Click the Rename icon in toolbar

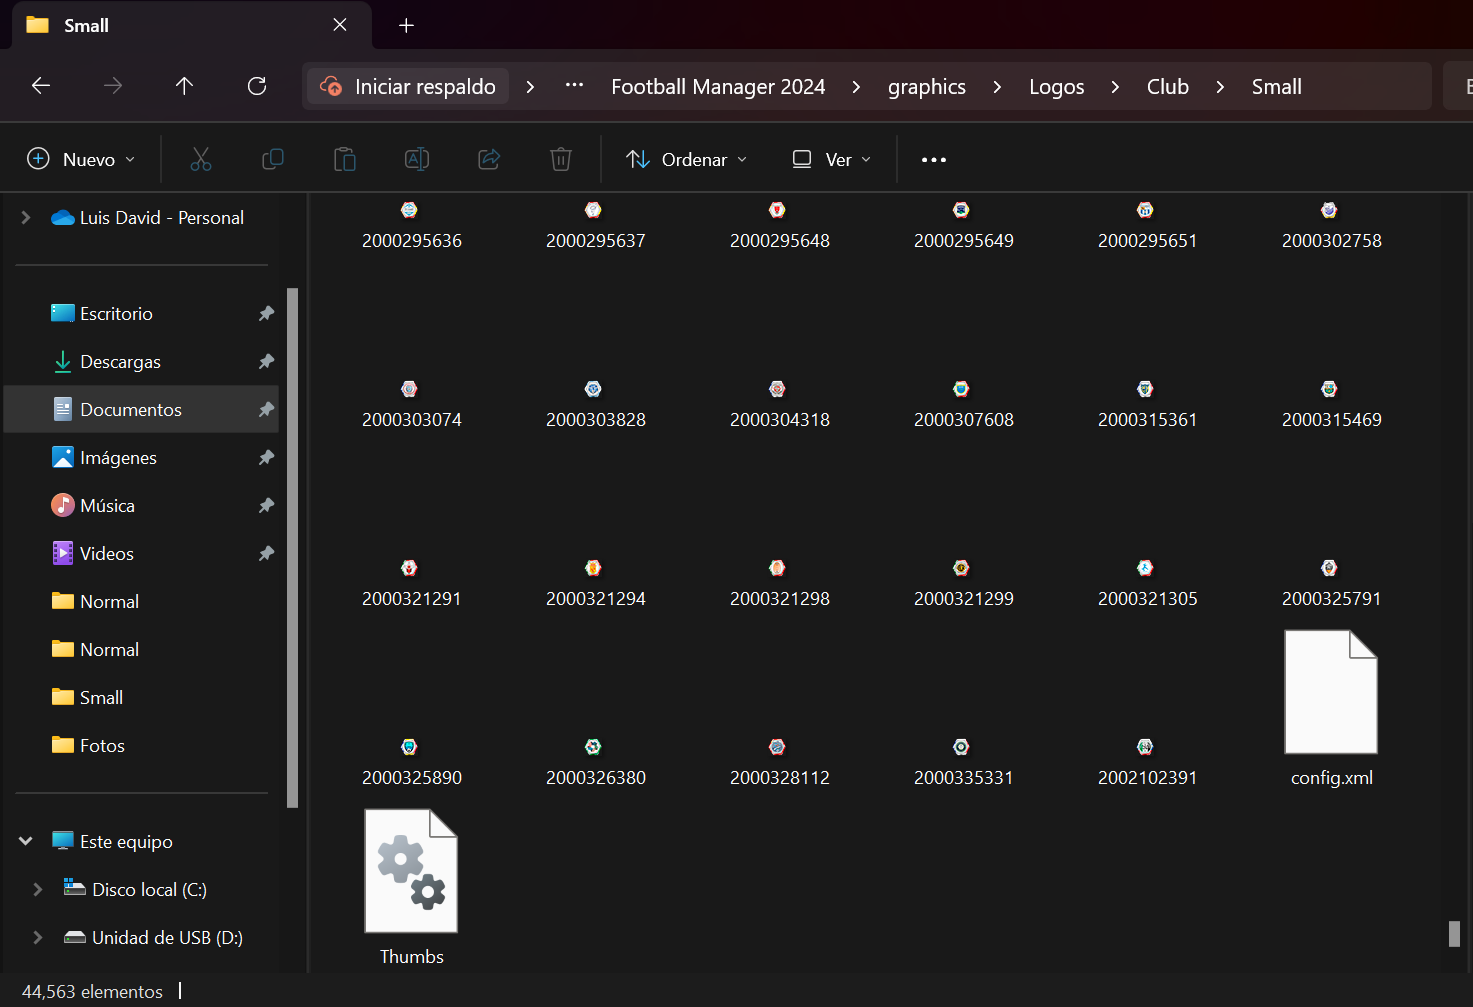coord(417,159)
